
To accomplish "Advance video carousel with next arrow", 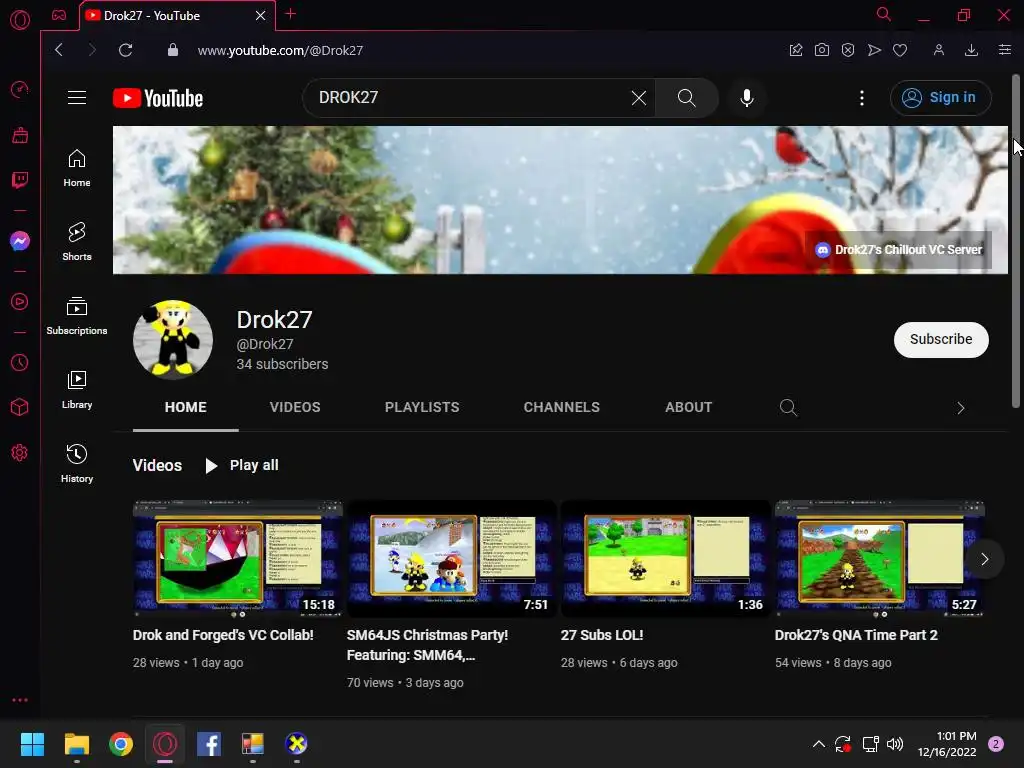I will click(x=984, y=559).
